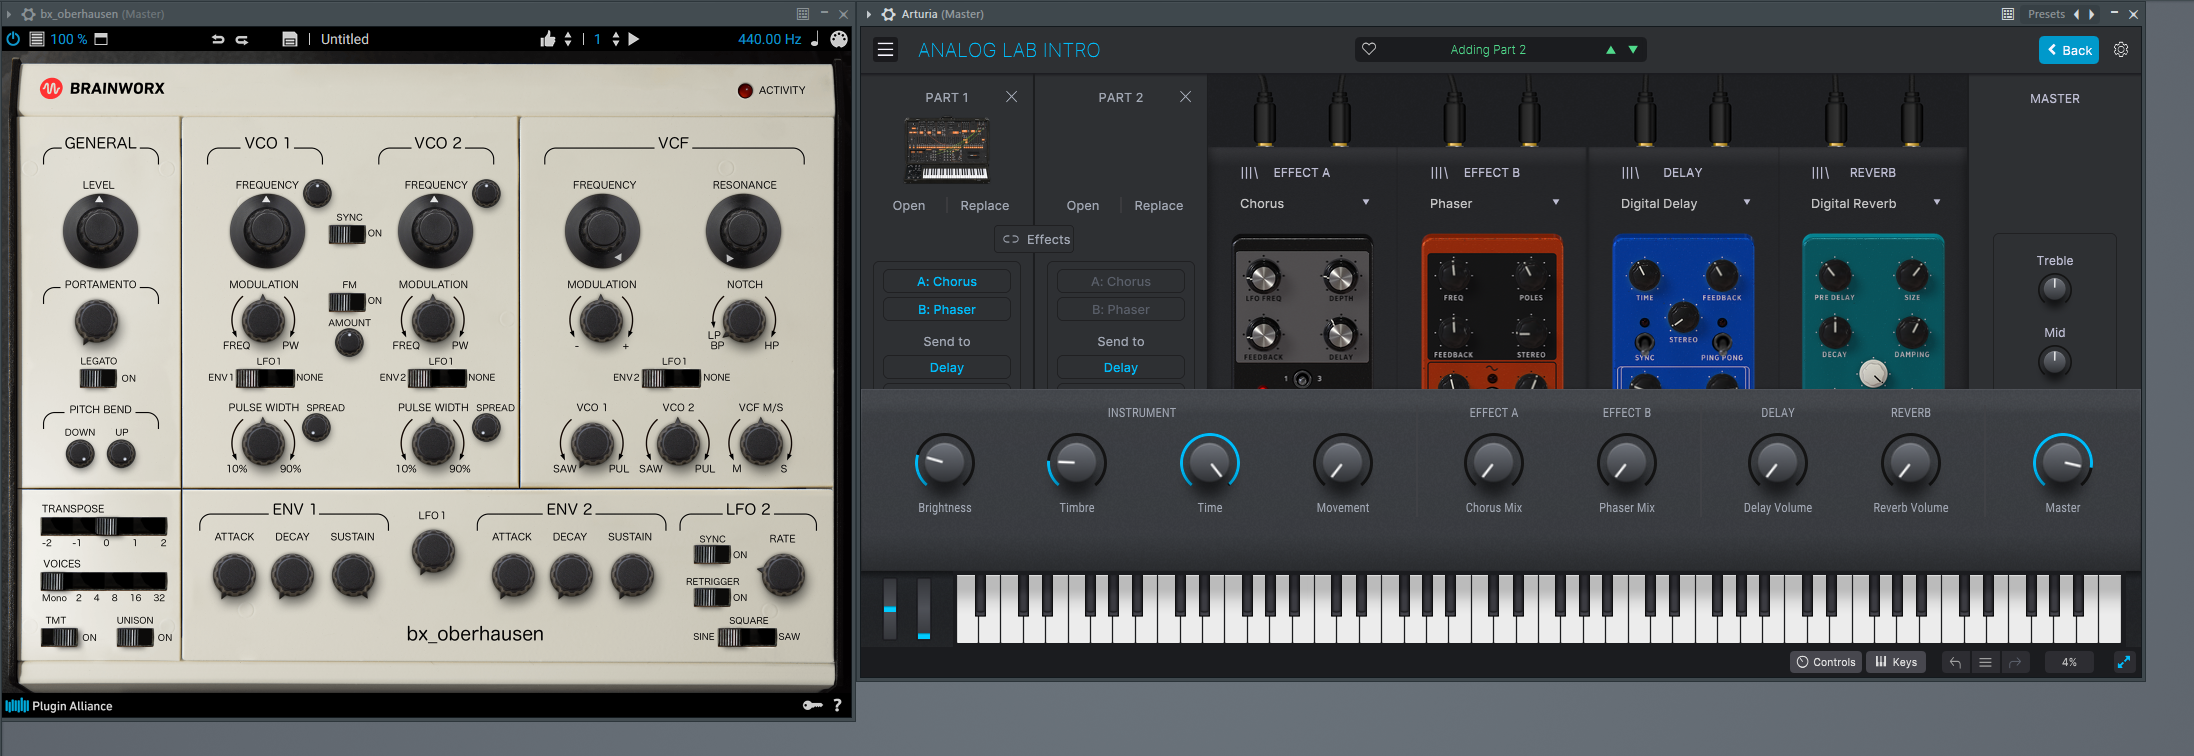Remove Part 2 with its X icon

tap(1185, 97)
